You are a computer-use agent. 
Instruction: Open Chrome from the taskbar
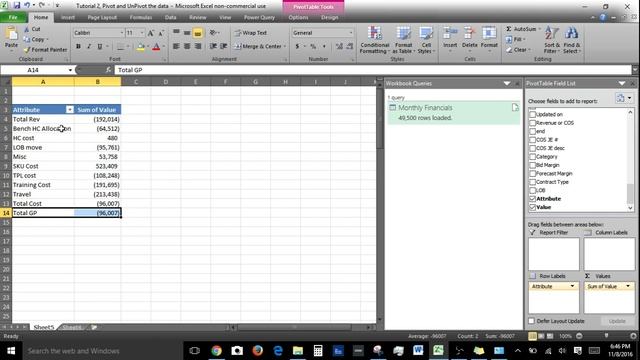[216, 351]
